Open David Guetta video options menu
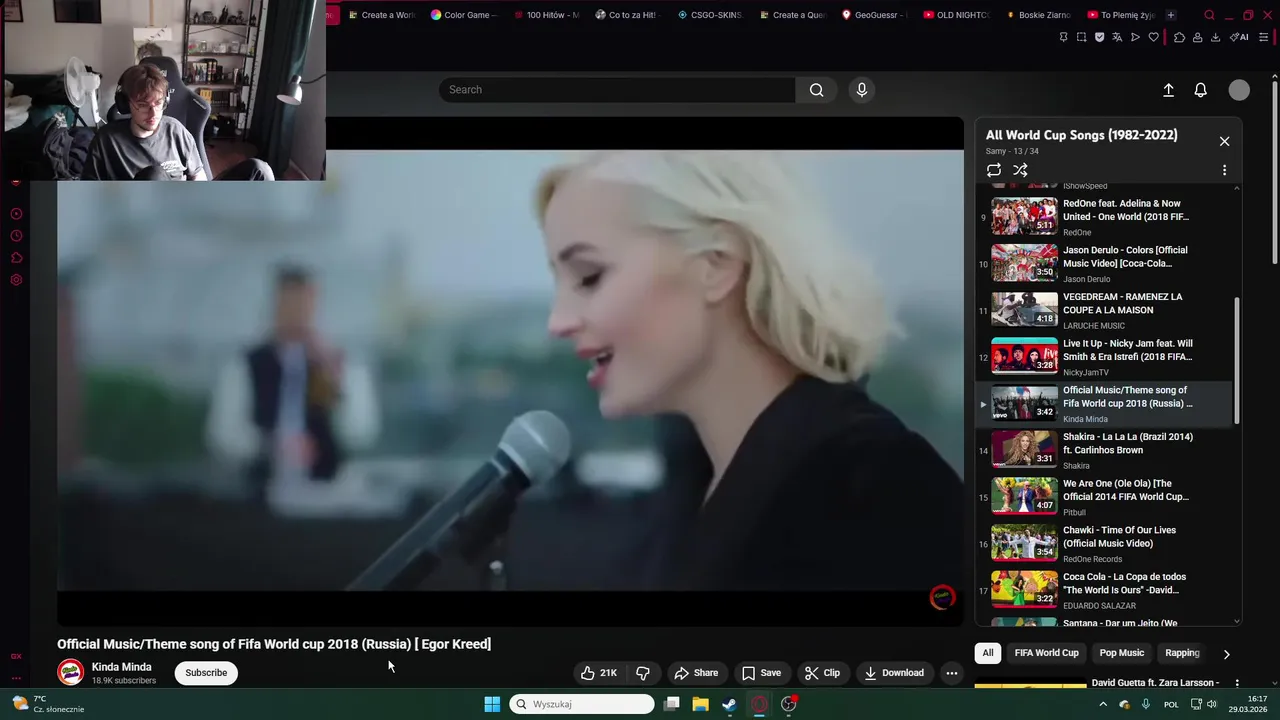The width and height of the screenshot is (1280, 720). 1237,684
